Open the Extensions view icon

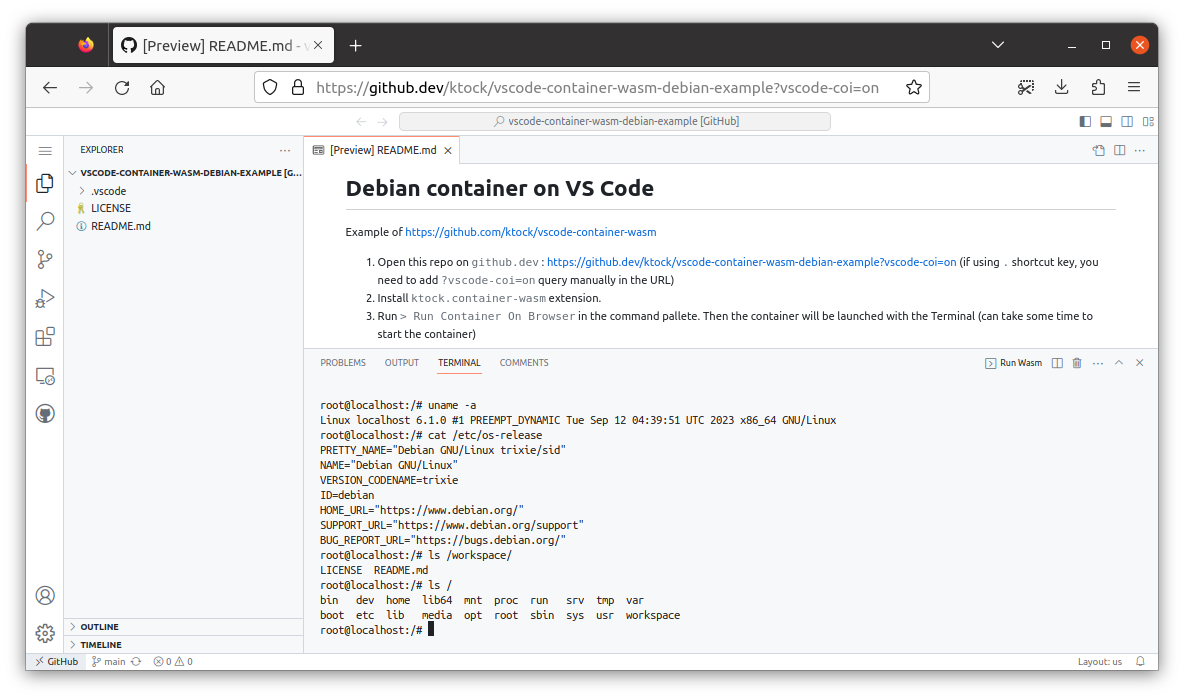45,337
